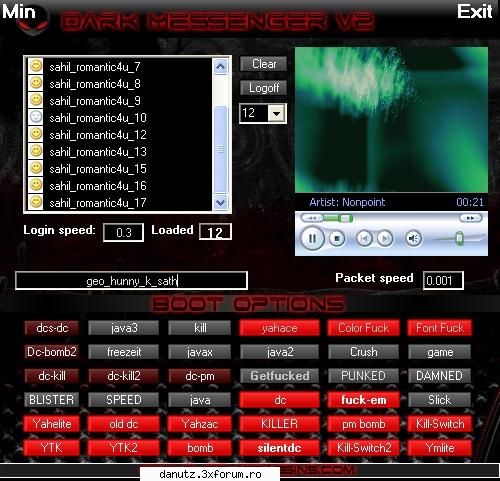
Task: Skip to next track in player
Action: (x=385, y=239)
